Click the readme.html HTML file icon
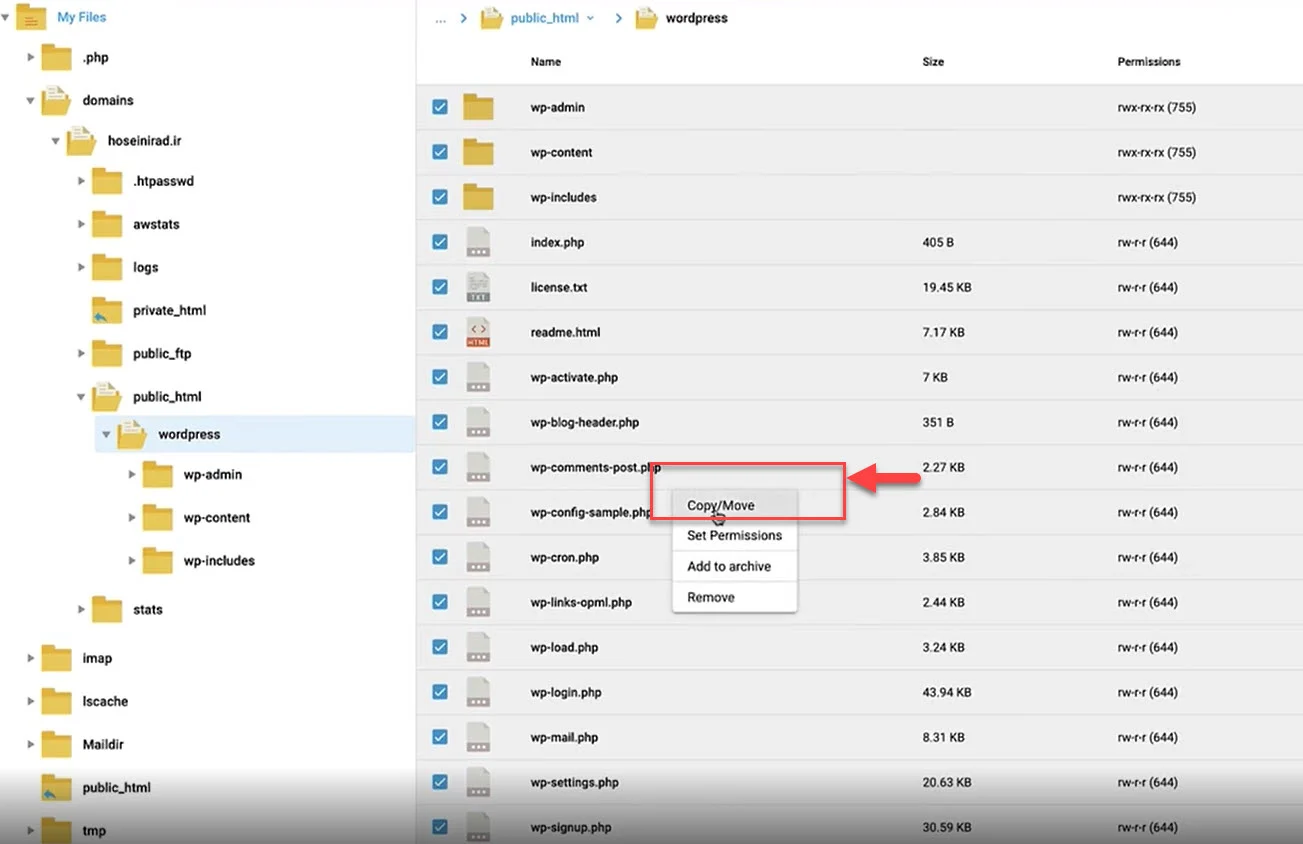The height and width of the screenshot is (844, 1303). [x=479, y=332]
